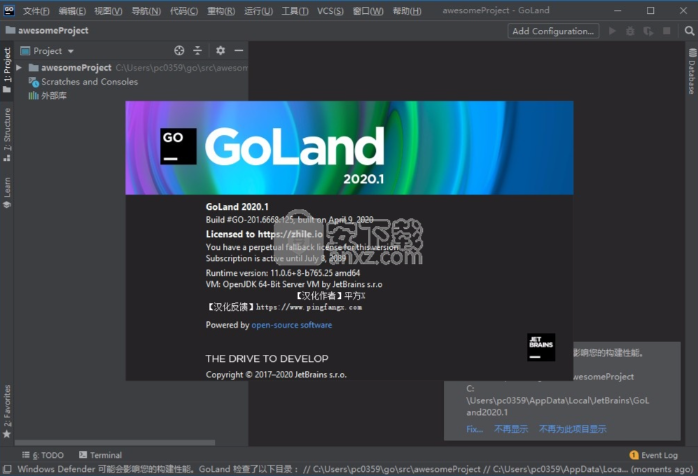Click the Fix... link in notification
Viewport: 698px width, 476px height.
pos(474,429)
